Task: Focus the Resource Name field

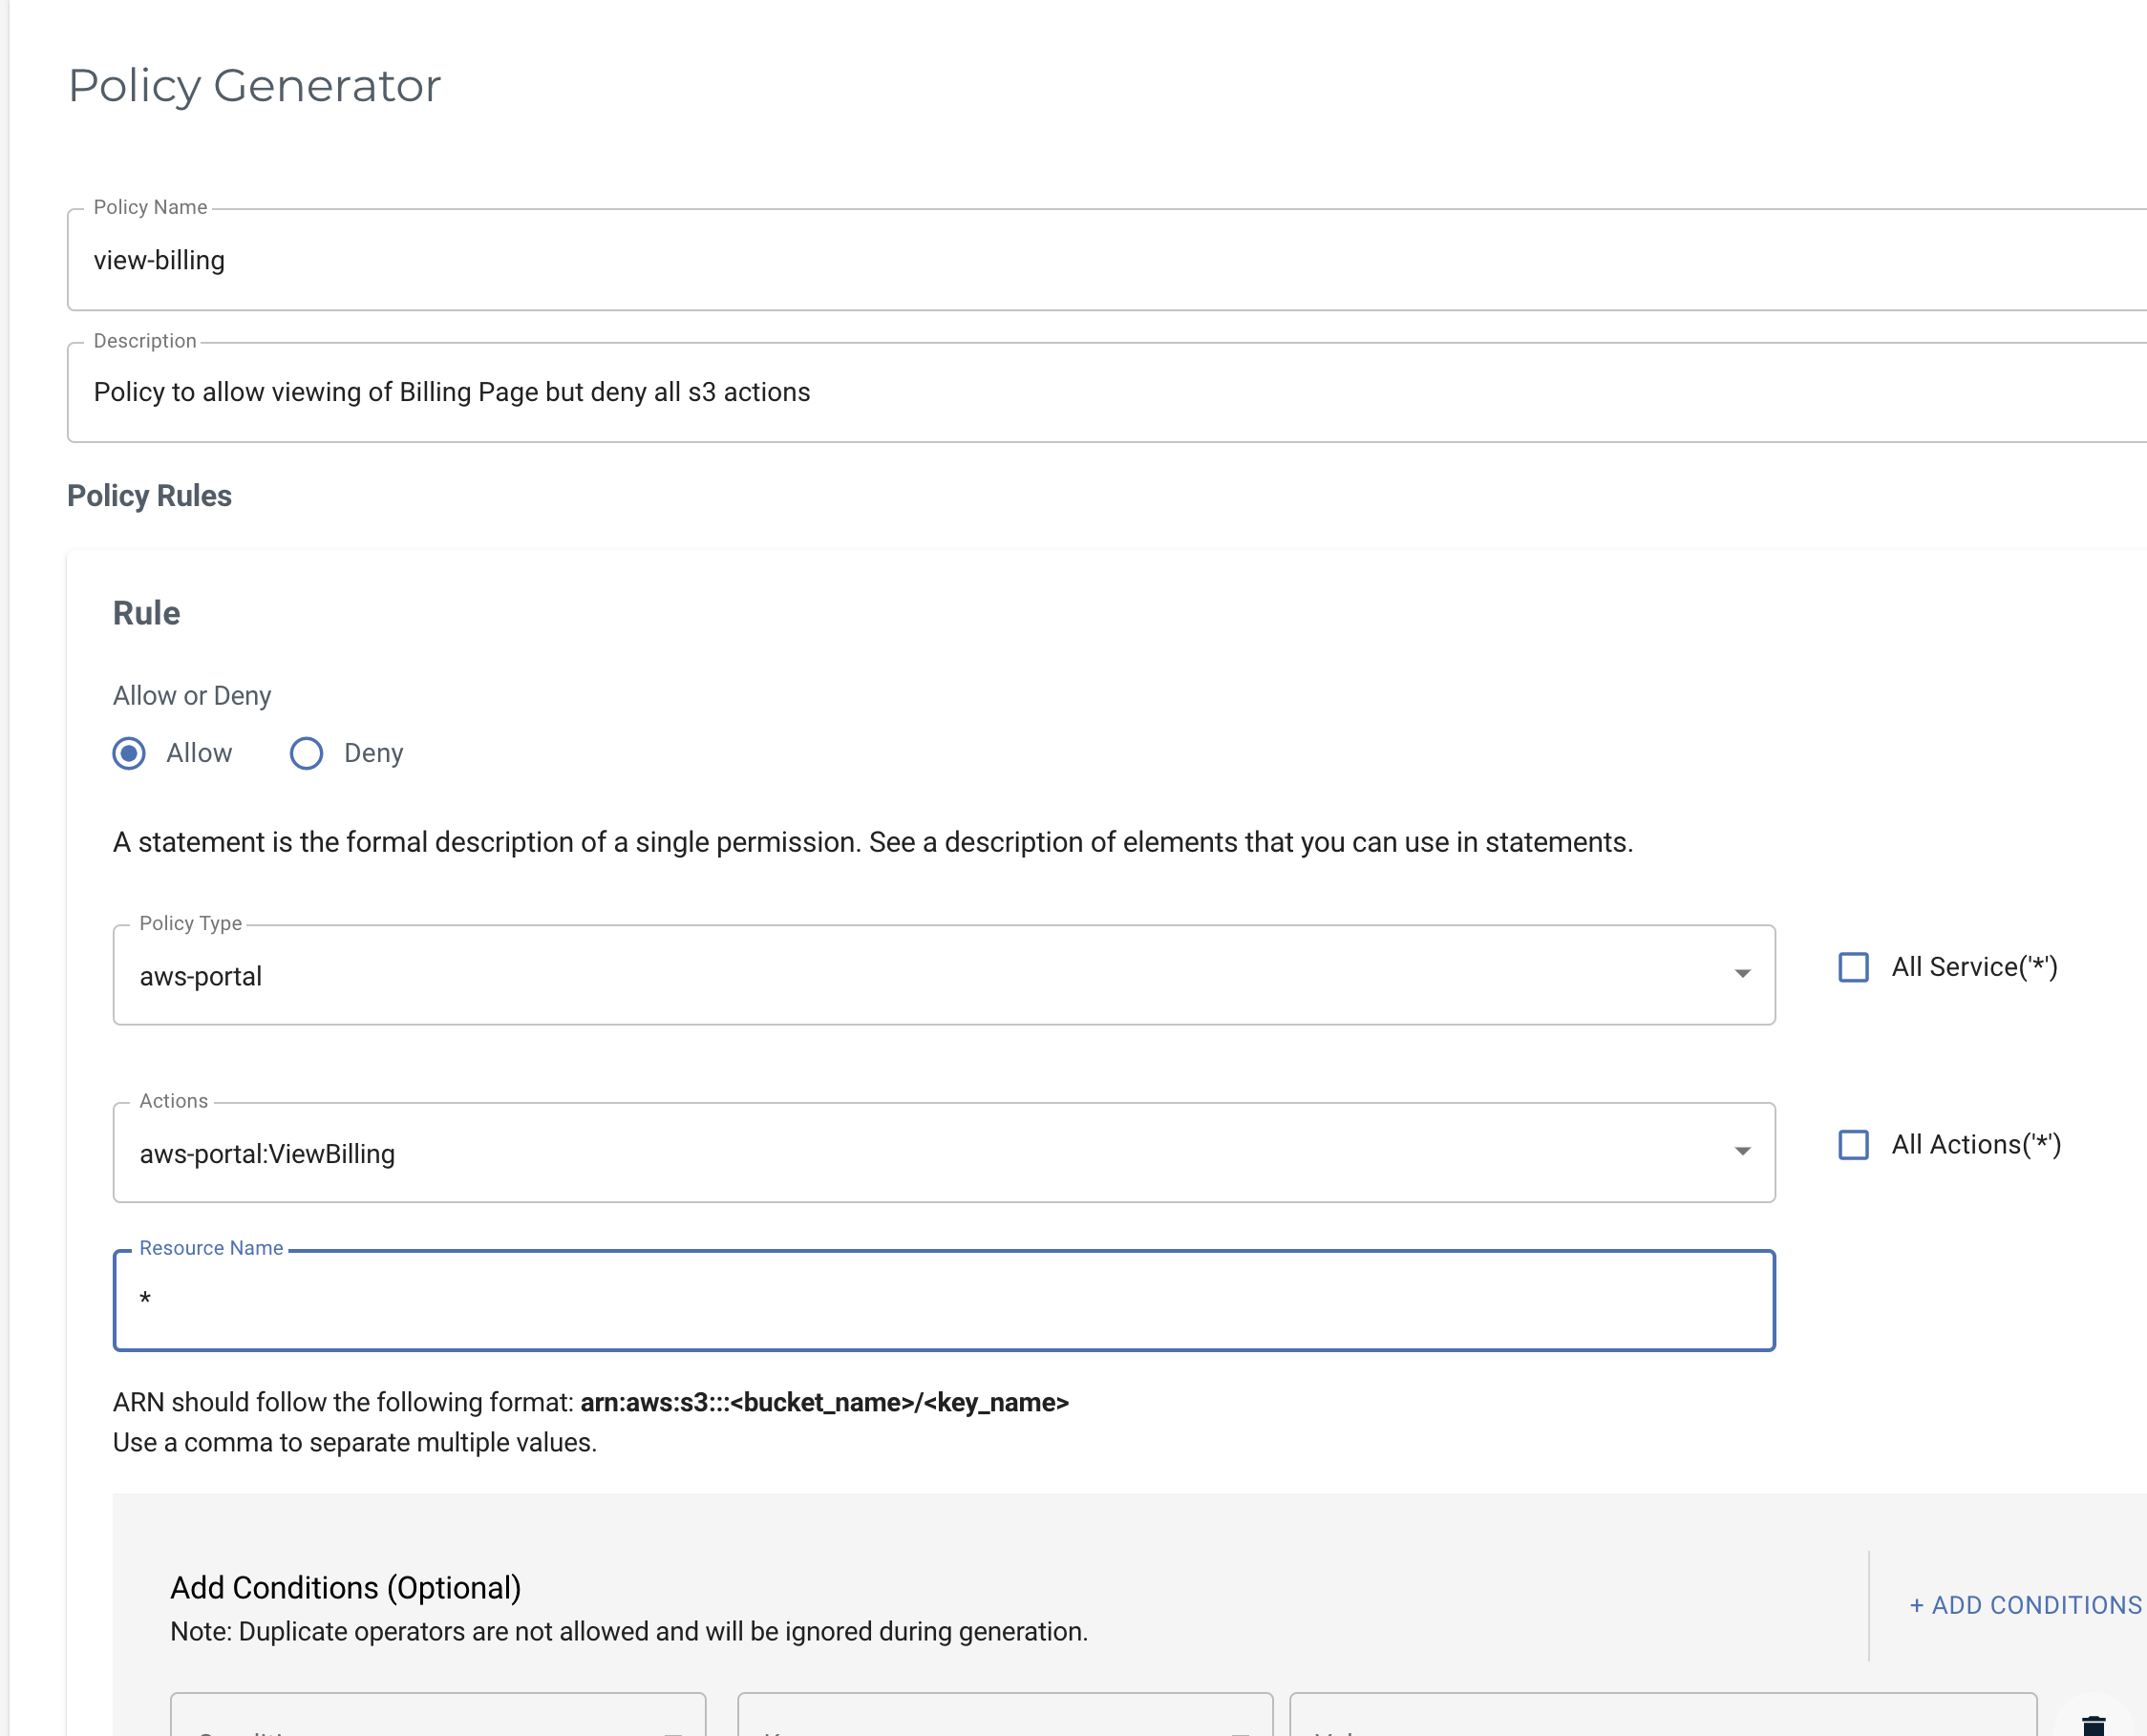Action: click(944, 1300)
